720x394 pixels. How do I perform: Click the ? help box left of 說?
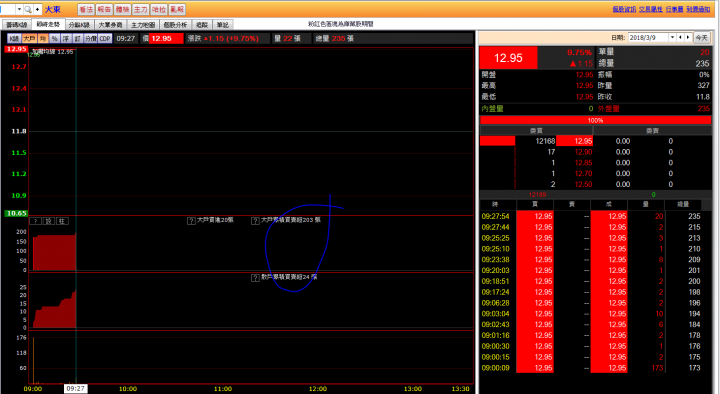point(36,221)
